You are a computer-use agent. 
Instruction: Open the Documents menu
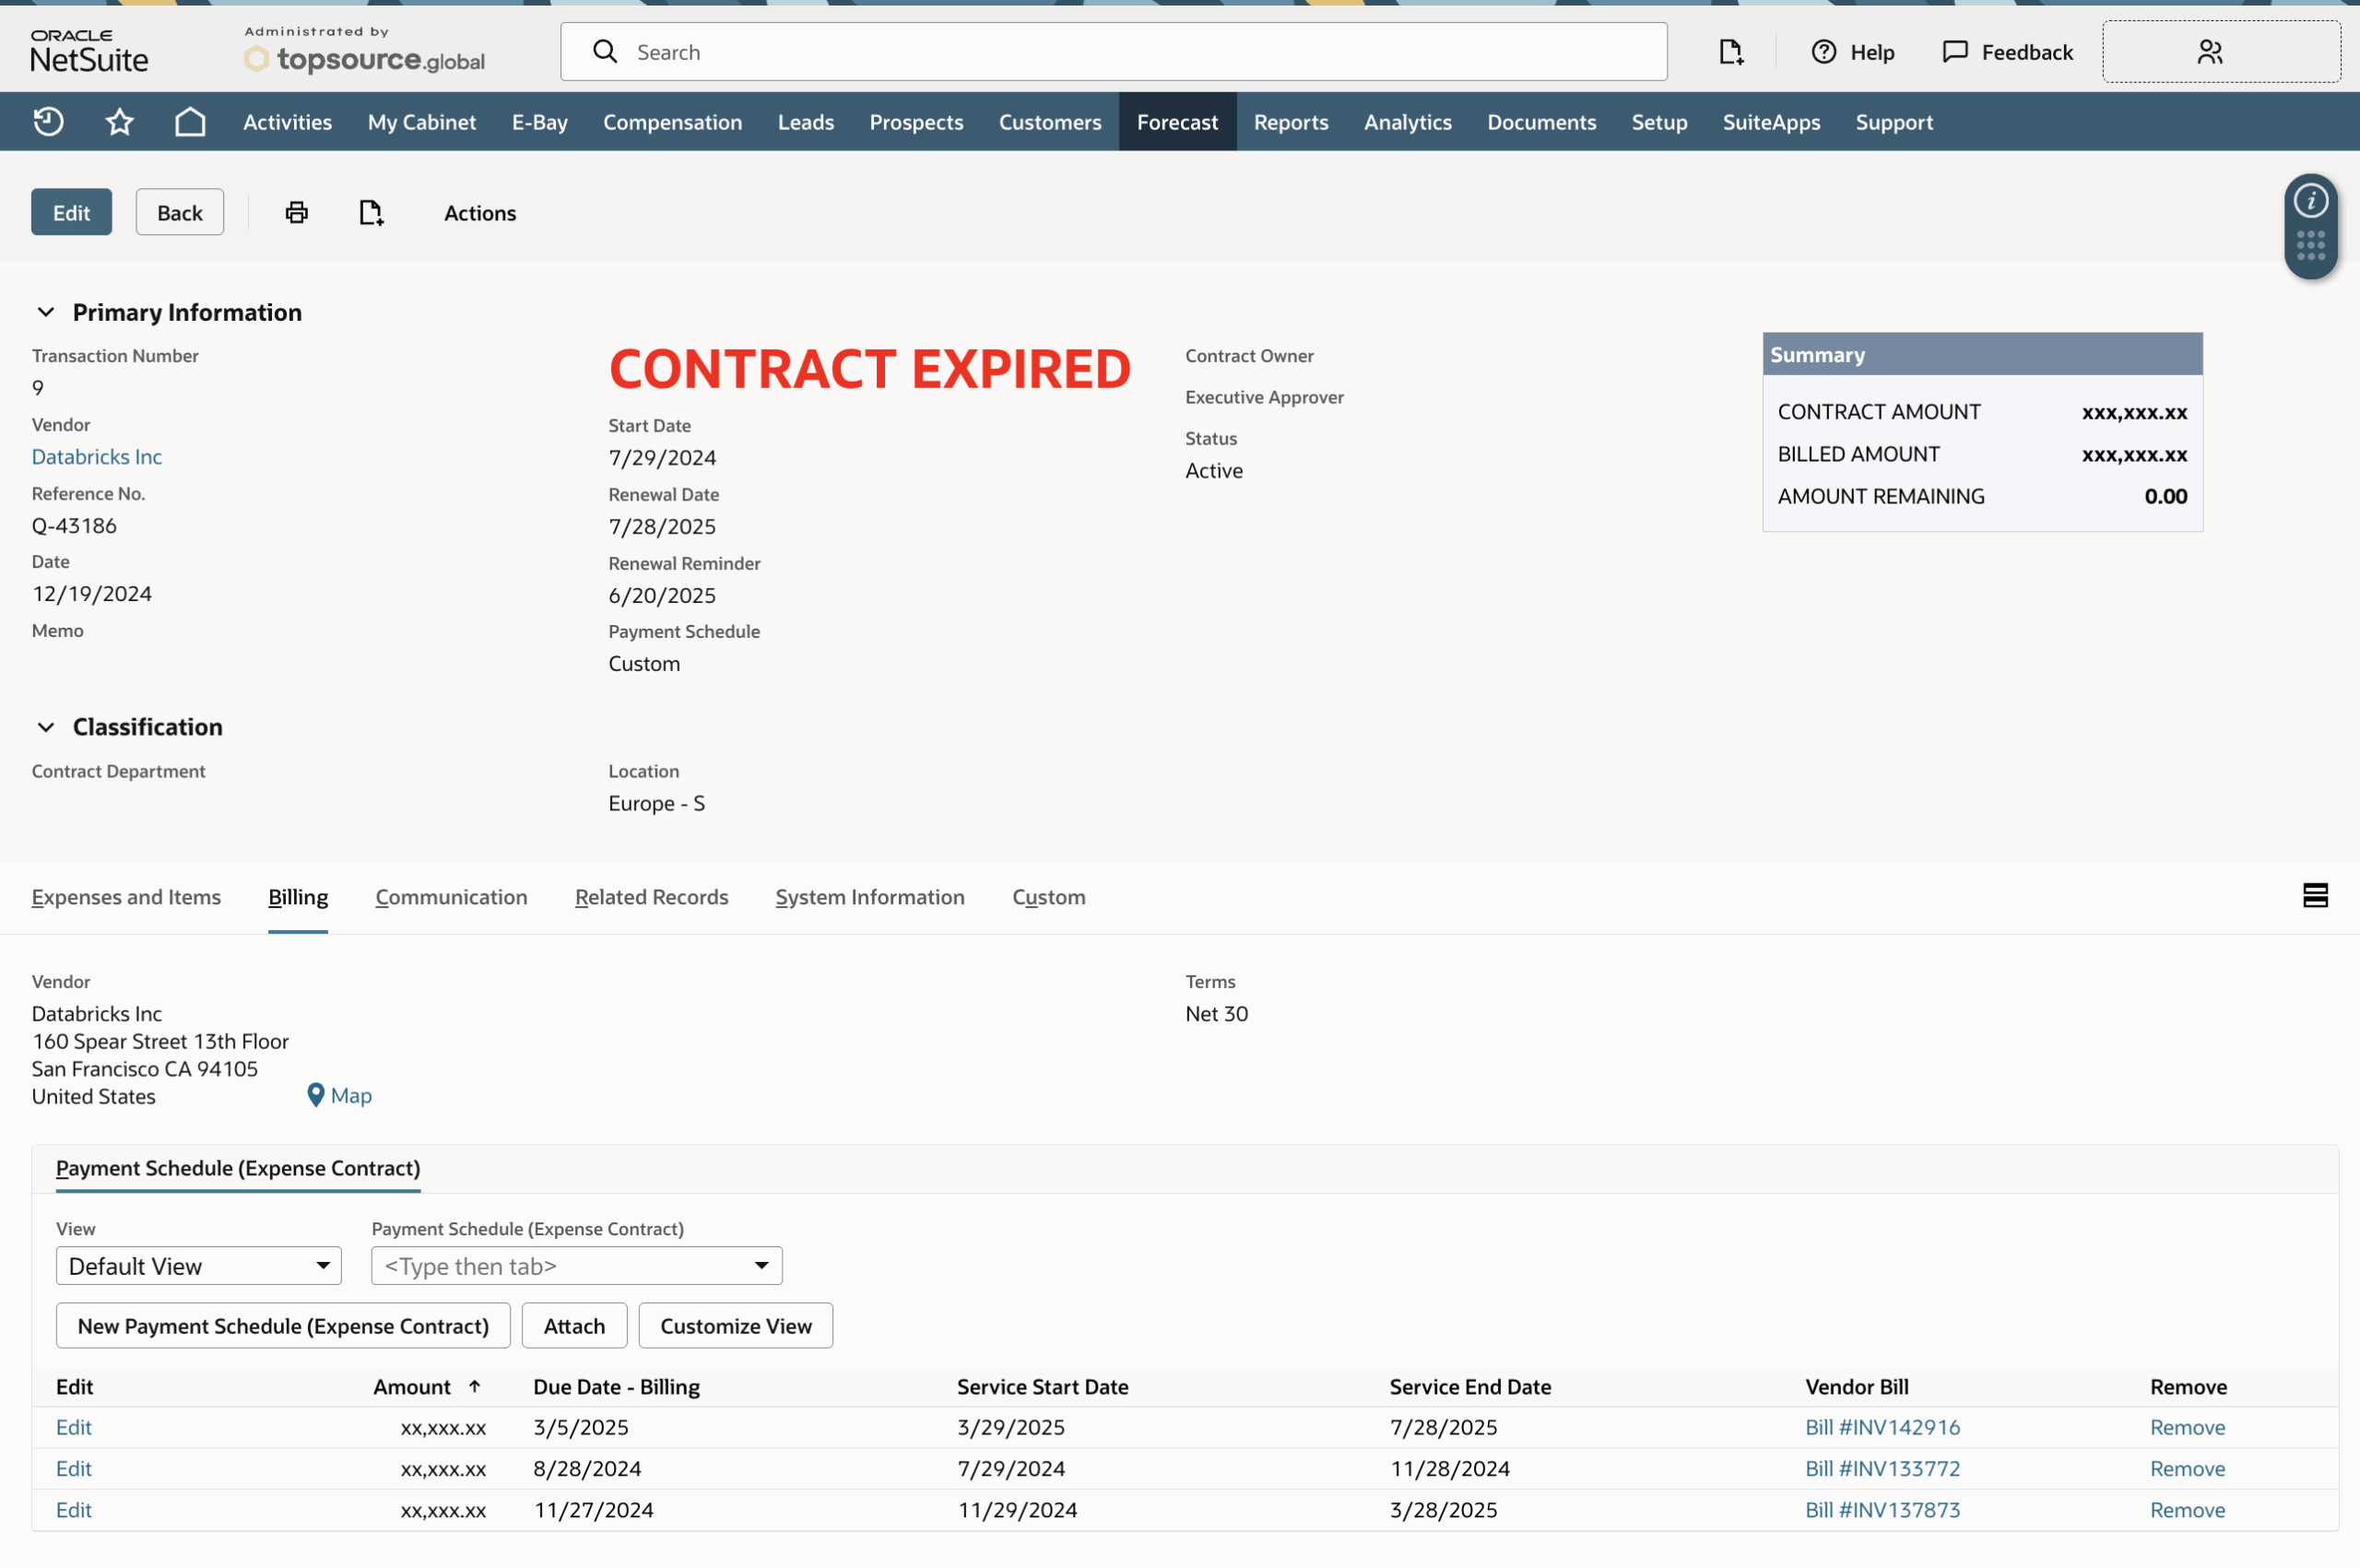point(1542,122)
